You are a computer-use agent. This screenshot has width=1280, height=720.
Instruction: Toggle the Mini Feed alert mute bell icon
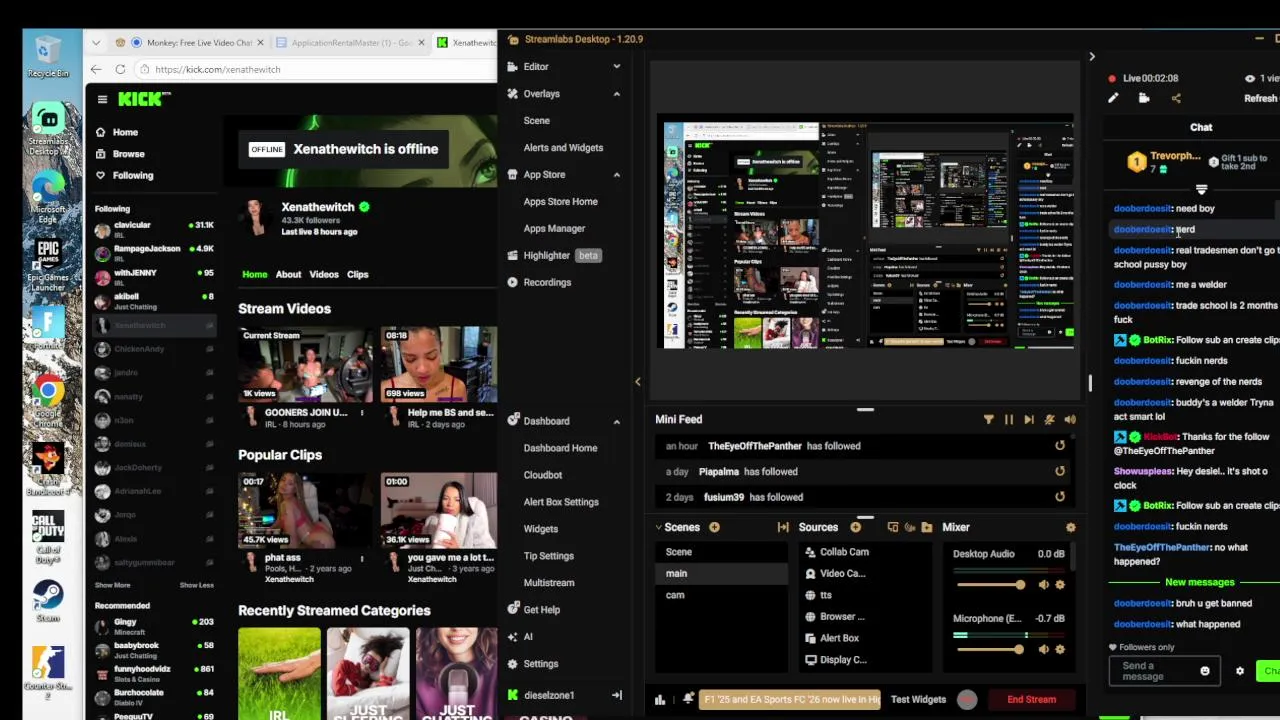[x=1049, y=420]
